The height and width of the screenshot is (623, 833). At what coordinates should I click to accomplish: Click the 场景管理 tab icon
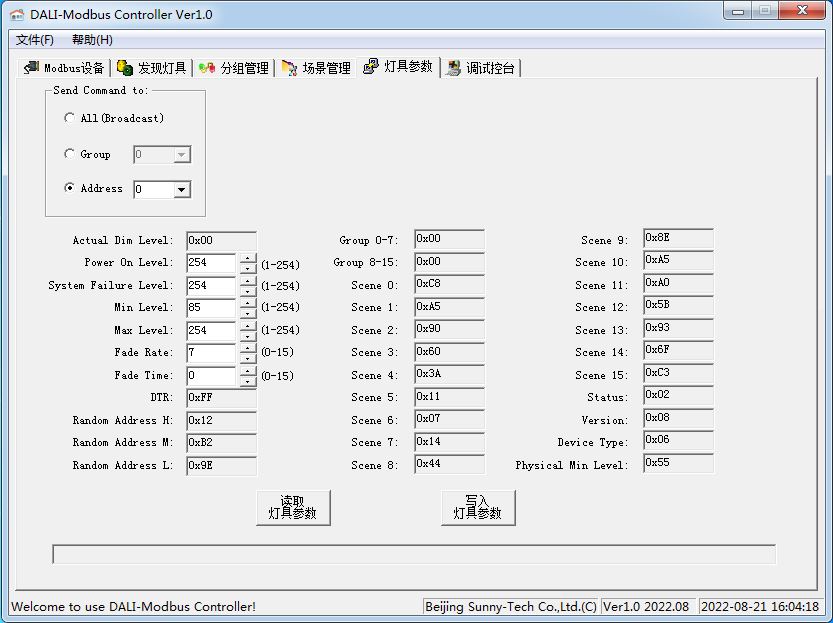point(289,68)
